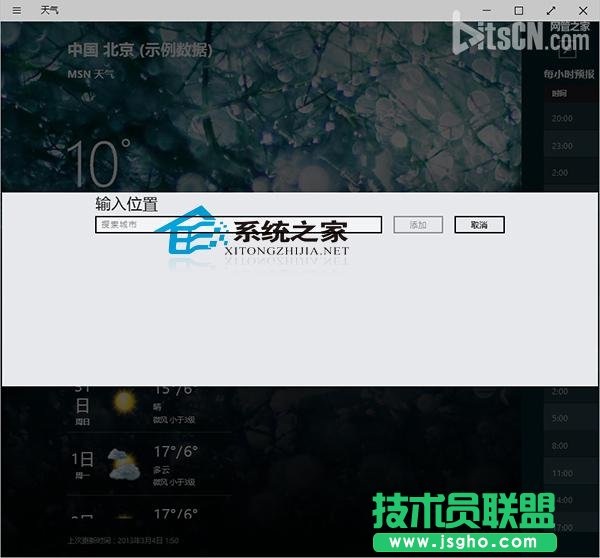Minimize the weather window
This screenshot has height=558, width=600.
coord(487,10)
